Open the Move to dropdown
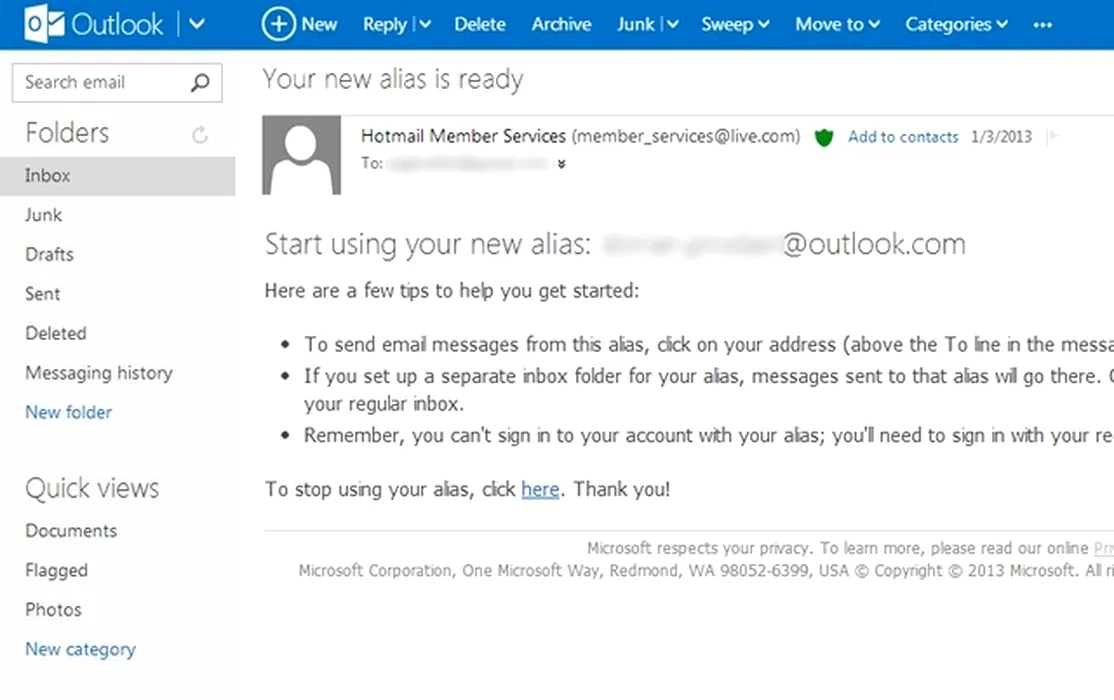Image resolution: width=1114 pixels, height=700 pixels. pyautogui.click(x=838, y=24)
